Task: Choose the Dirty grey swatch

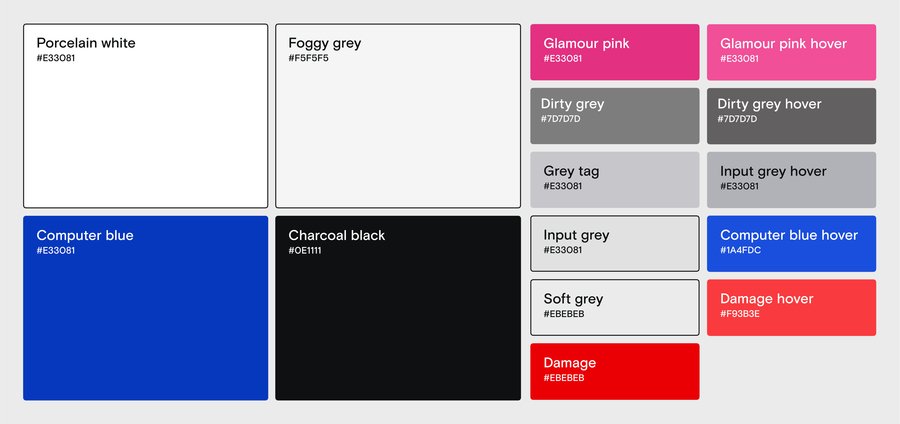Action: [x=614, y=116]
